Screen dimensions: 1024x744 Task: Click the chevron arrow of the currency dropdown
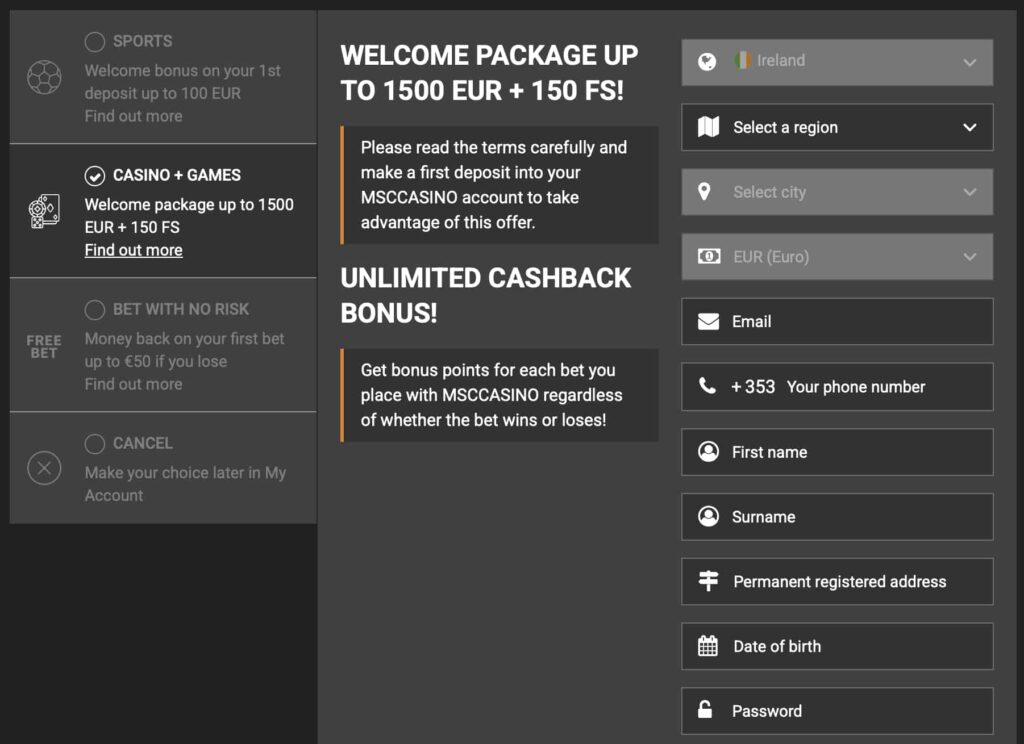tap(970, 257)
